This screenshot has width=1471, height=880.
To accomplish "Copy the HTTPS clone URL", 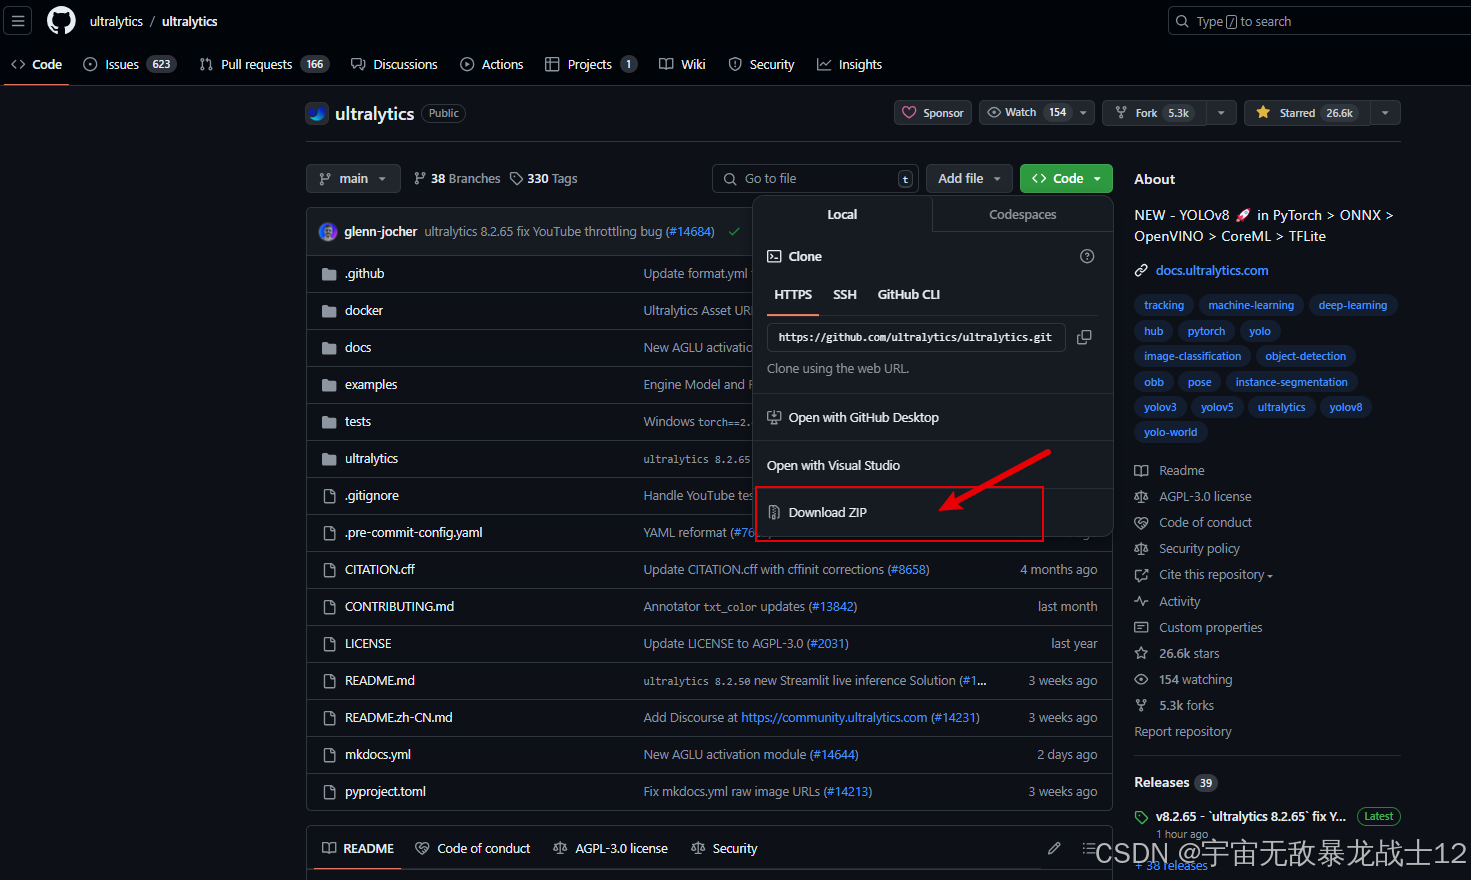I will coord(1084,338).
